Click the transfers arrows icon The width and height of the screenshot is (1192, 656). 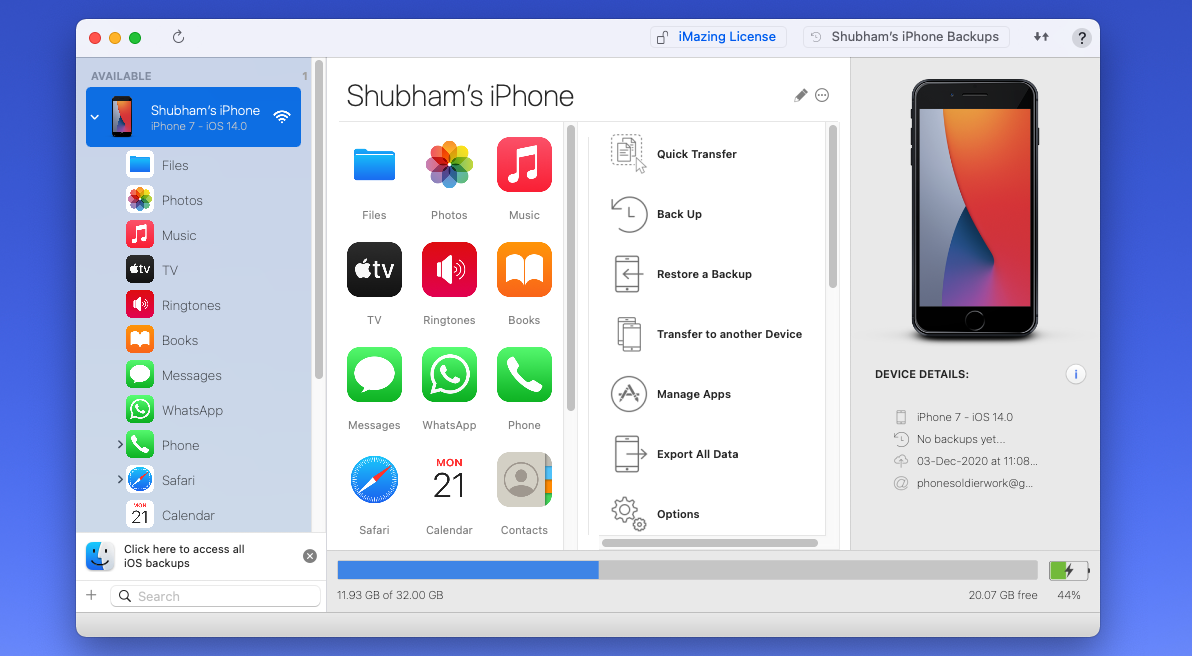click(1041, 36)
